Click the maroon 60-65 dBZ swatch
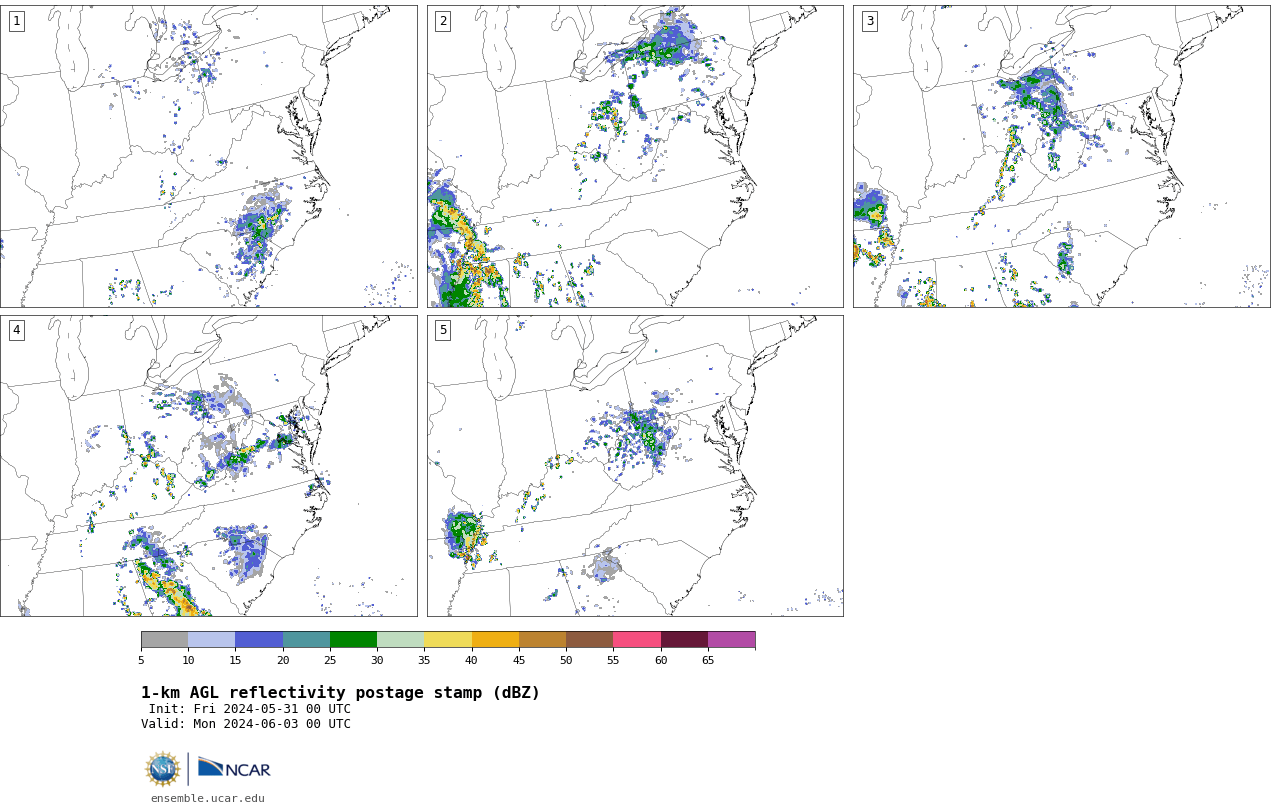Viewport: 1280px width, 809px height. 684,640
